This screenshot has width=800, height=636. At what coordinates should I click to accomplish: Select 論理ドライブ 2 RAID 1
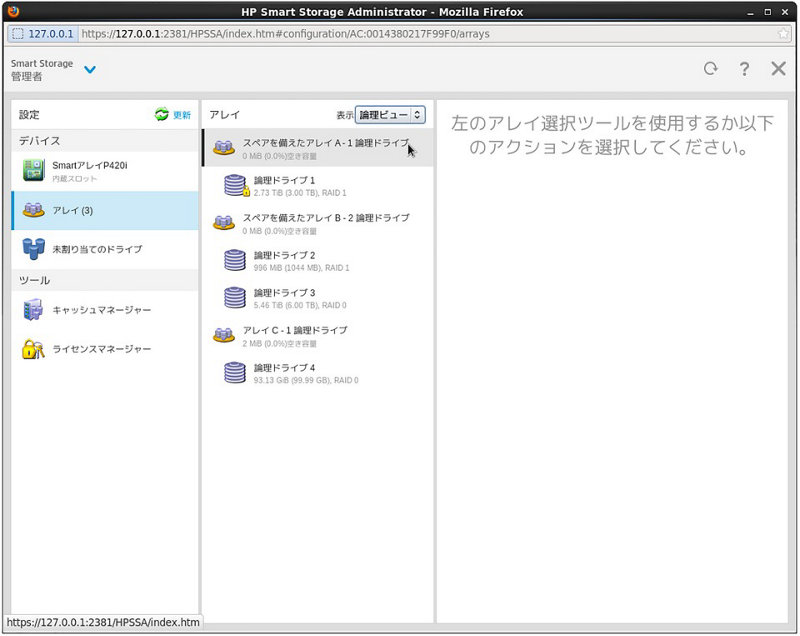(x=300, y=261)
